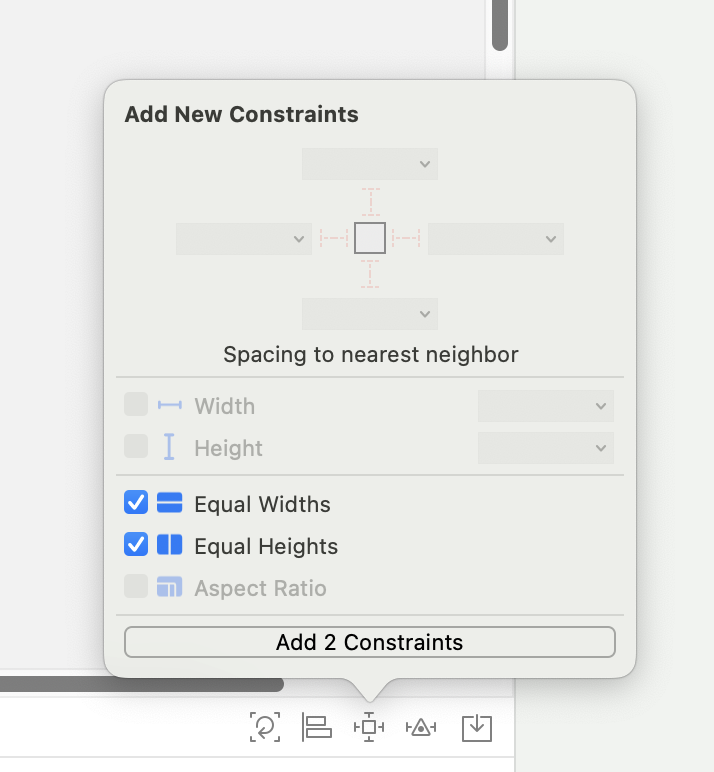The width and height of the screenshot is (714, 772).
Task: Open Resolve Auto Layout Issues tool
Action: (x=421, y=727)
